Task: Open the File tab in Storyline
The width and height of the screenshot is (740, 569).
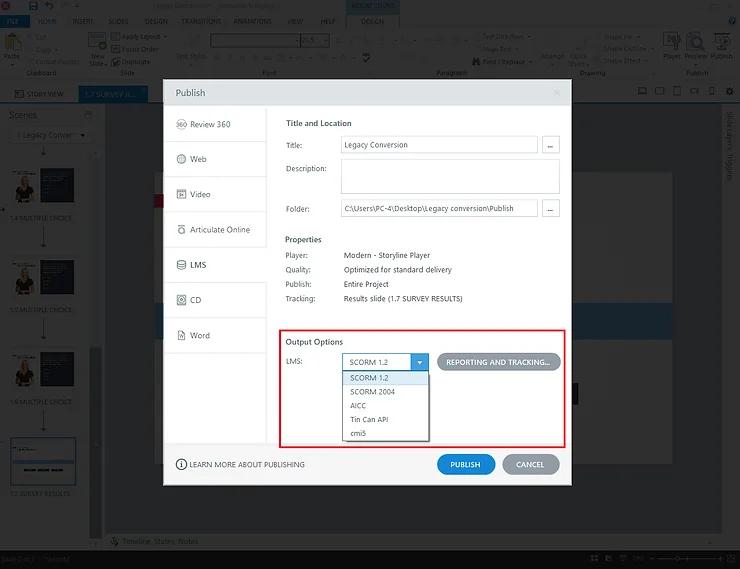Action: coord(14,21)
